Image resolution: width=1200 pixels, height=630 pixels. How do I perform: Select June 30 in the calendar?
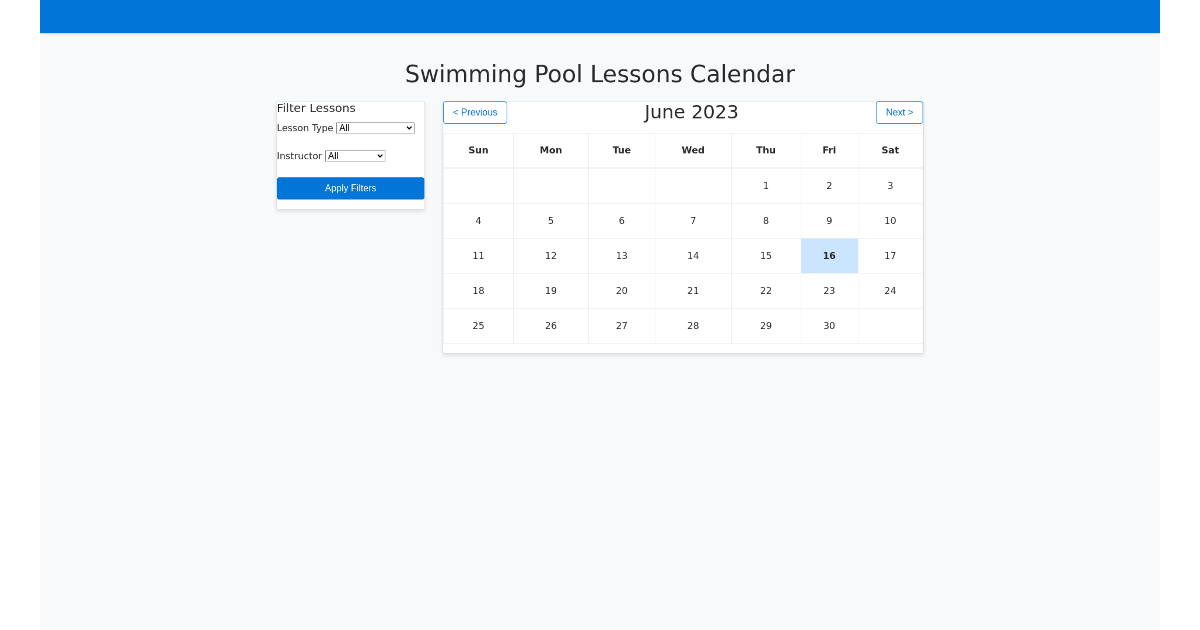[x=829, y=325]
